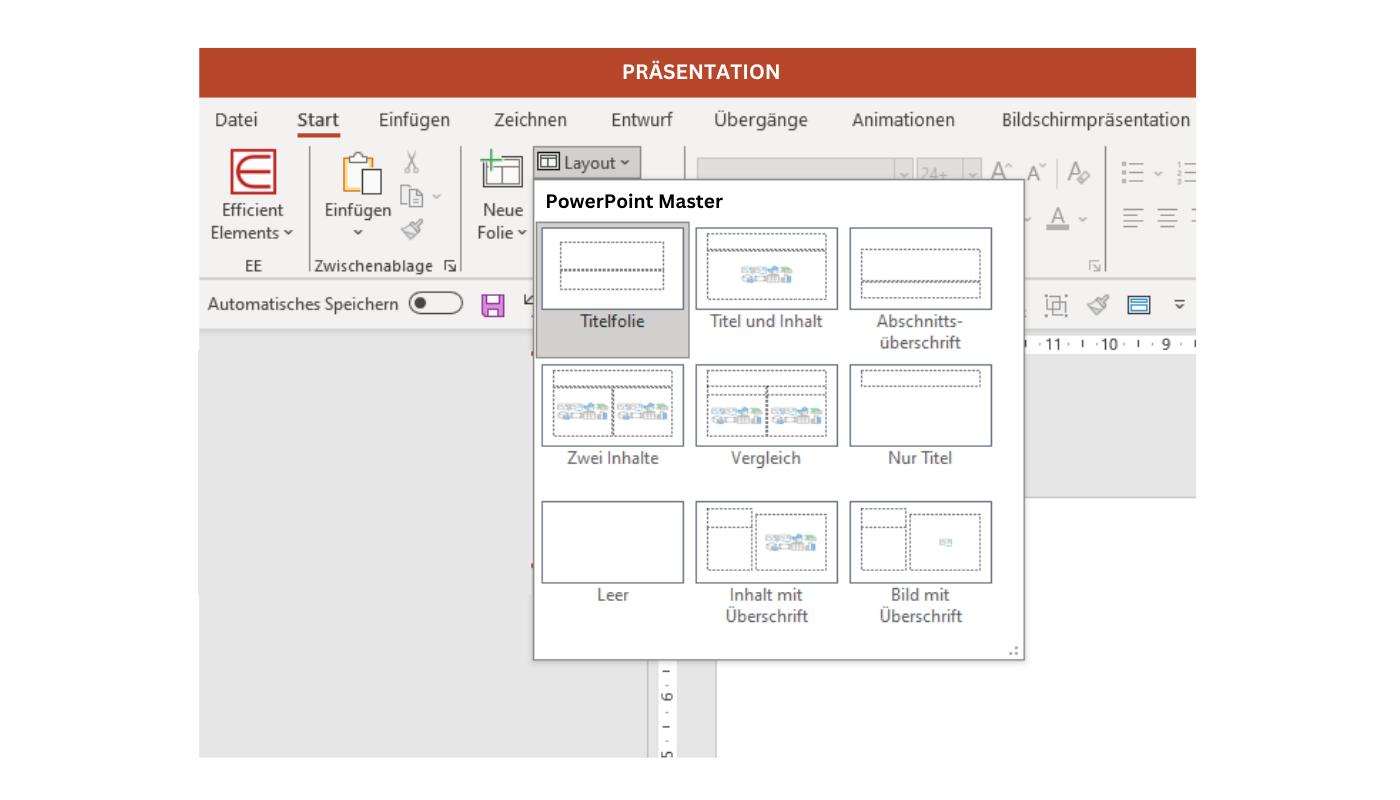The width and height of the screenshot is (1400, 800).
Task: Click the align left icon
Action: point(1133,217)
